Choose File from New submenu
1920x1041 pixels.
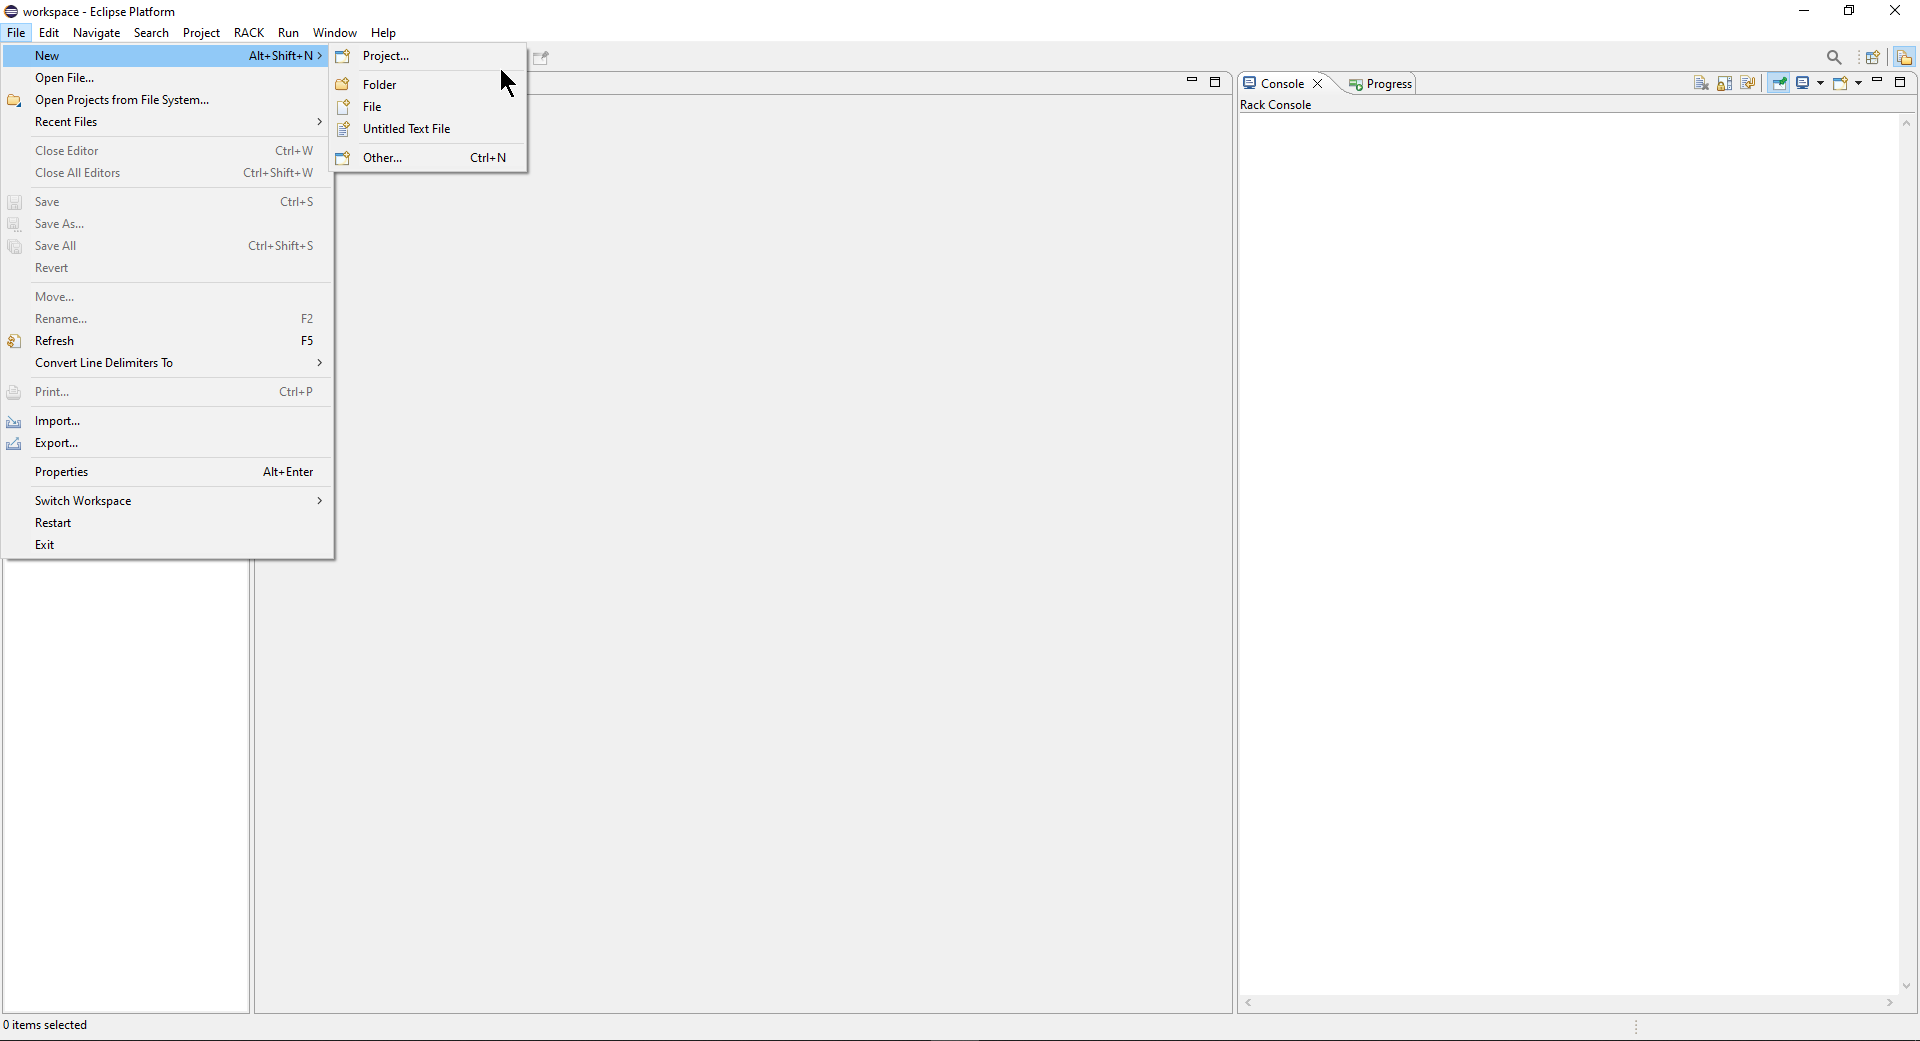point(429,107)
